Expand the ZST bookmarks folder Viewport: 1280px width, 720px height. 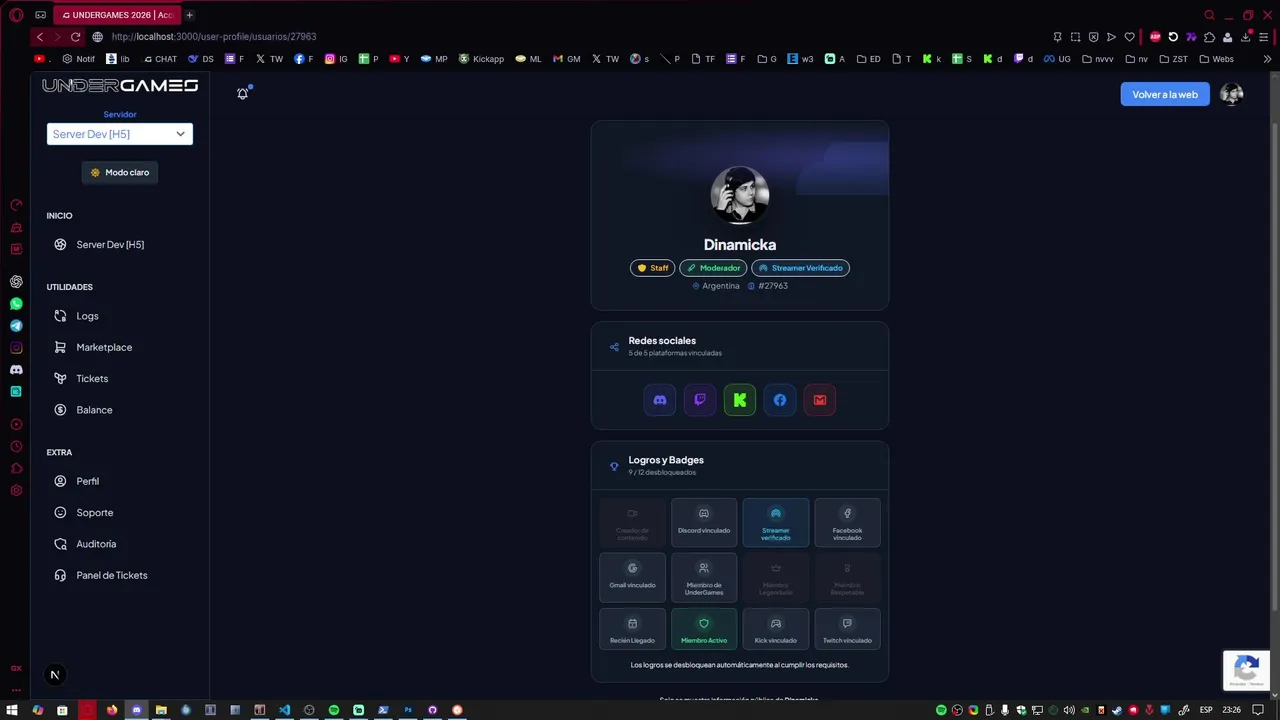click(x=1174, y=59)
